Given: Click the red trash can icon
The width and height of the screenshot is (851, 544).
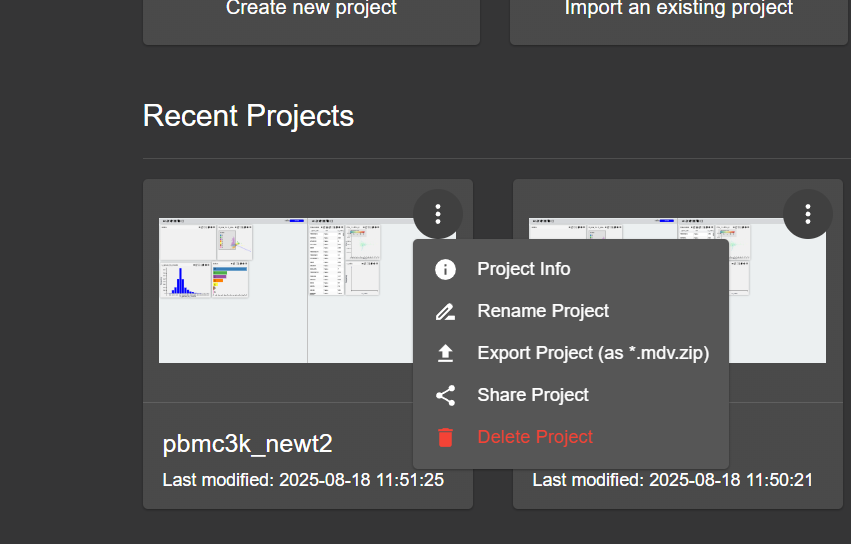Looking at the screenshot, I should [446, 437].
